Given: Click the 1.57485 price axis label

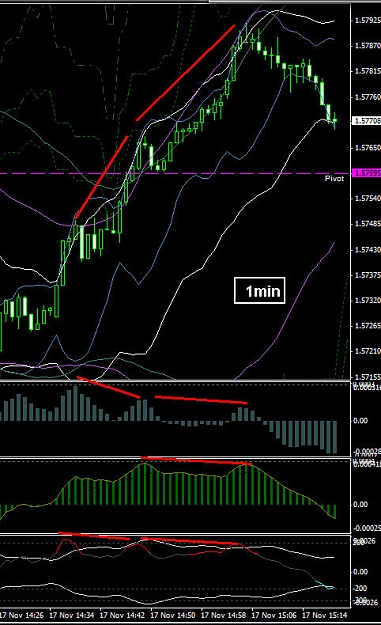Looking at the screenshot, I should (367, 224).
